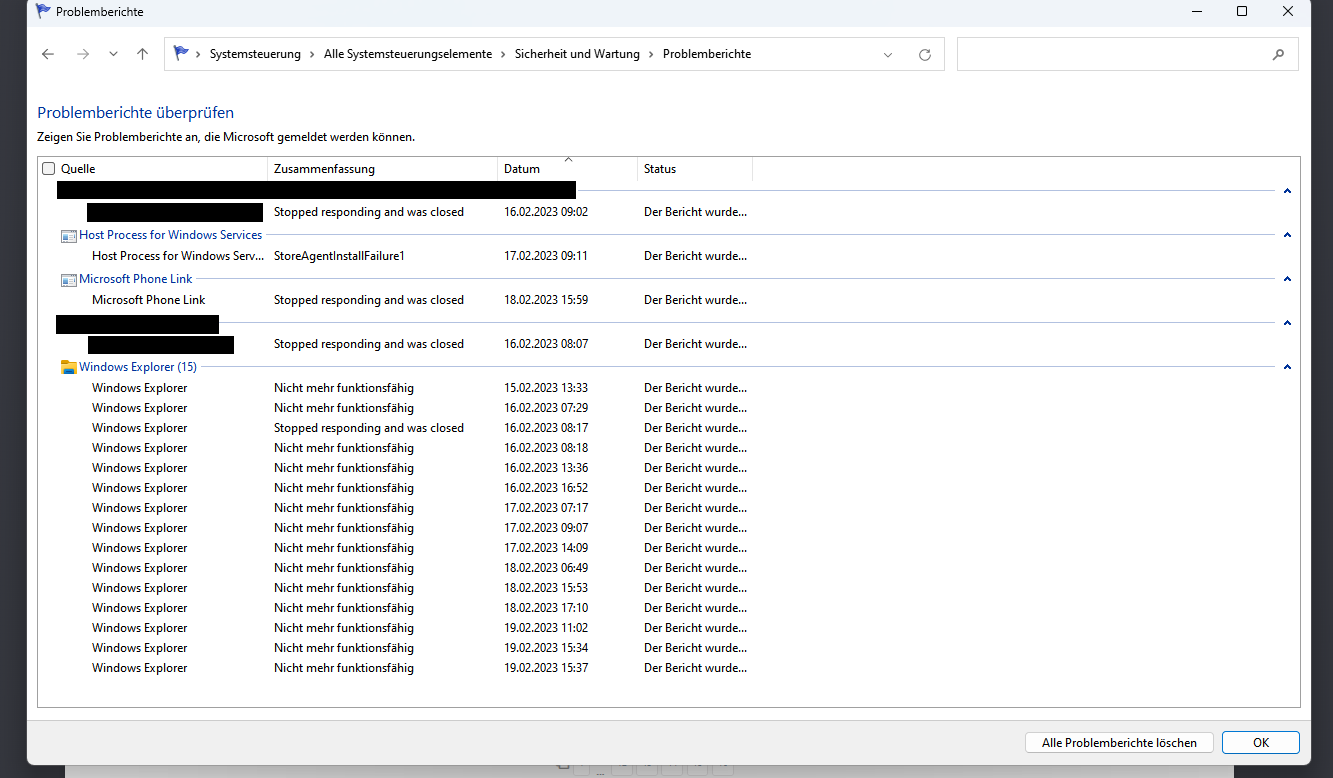Viewport: 1333px width, 778px height.
Task: Click the Problemberichte breadcrumb
Action: coord(707,54)
